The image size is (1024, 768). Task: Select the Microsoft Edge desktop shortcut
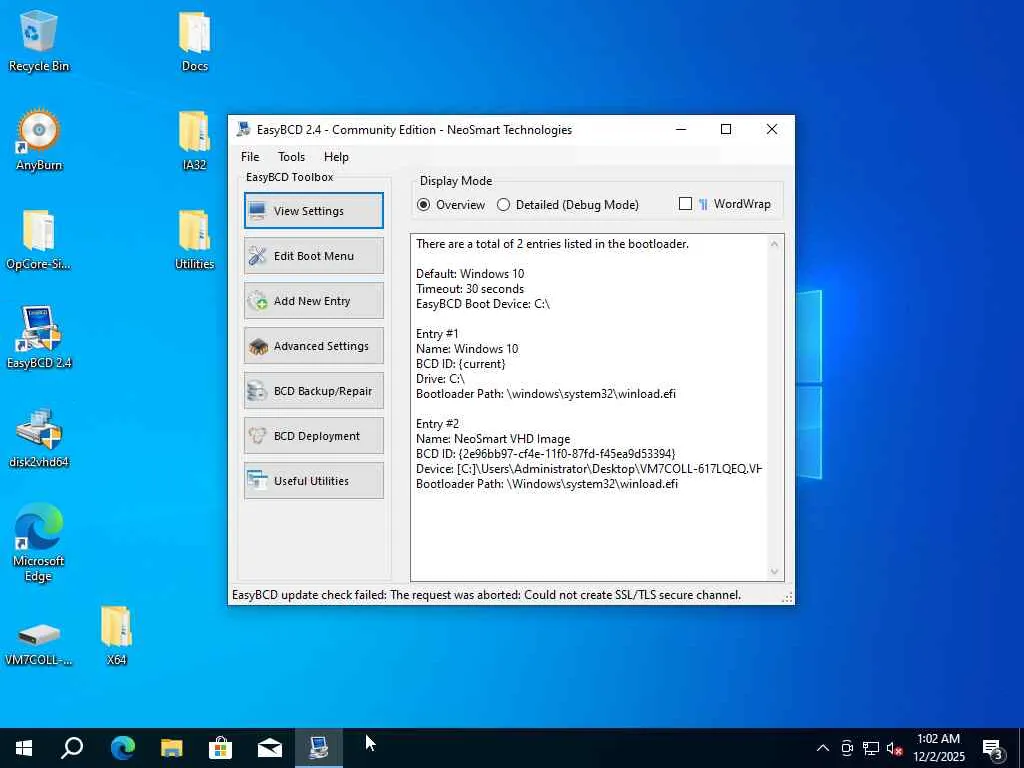click(39, 542)
